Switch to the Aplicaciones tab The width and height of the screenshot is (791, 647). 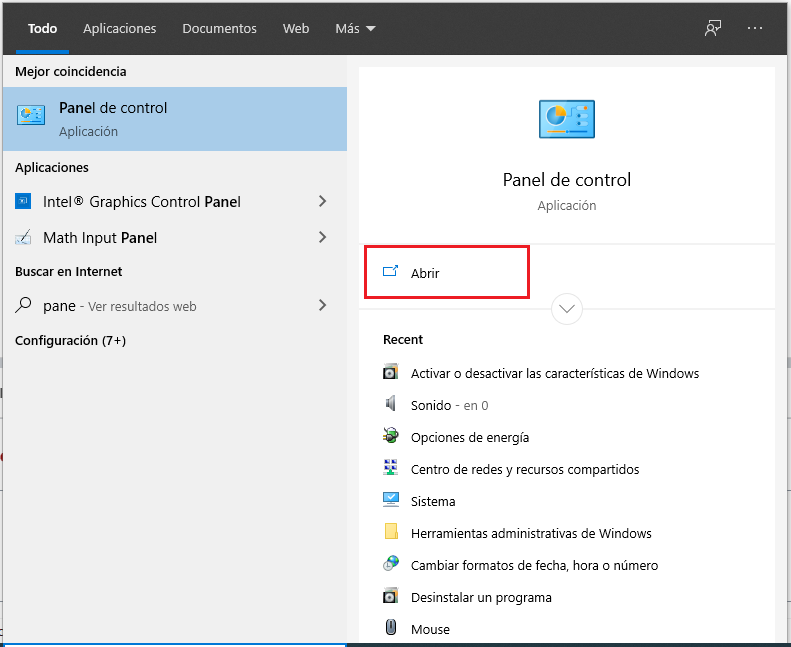(120, 29)
